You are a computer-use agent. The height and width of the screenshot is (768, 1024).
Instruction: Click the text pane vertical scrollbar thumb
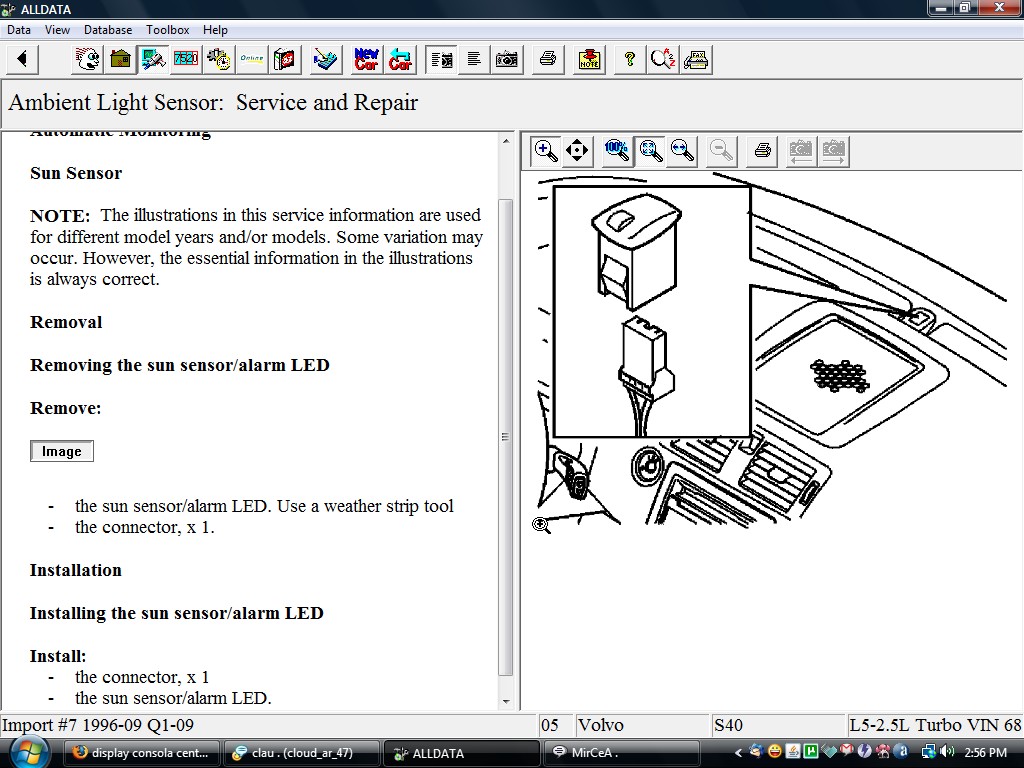tap(506, 438)
